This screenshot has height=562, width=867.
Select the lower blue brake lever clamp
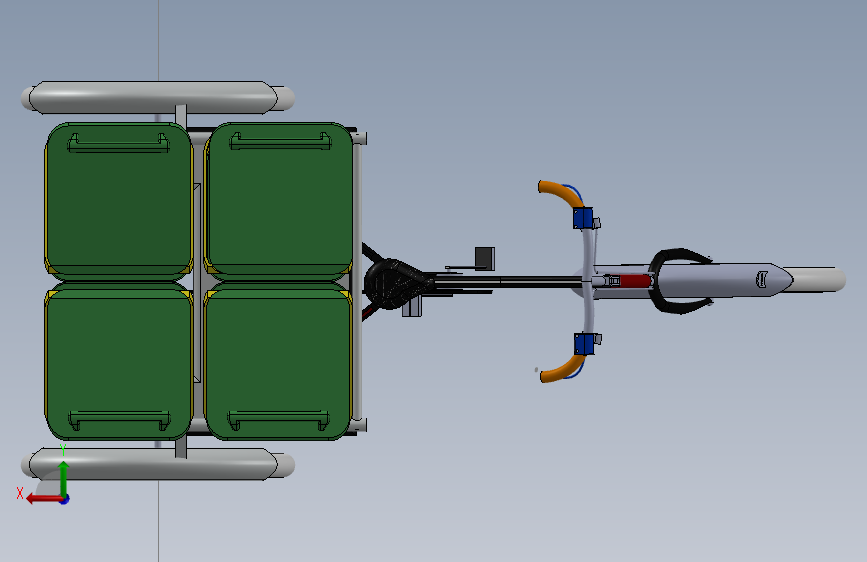pyautogui.click(x=584, y=344)
